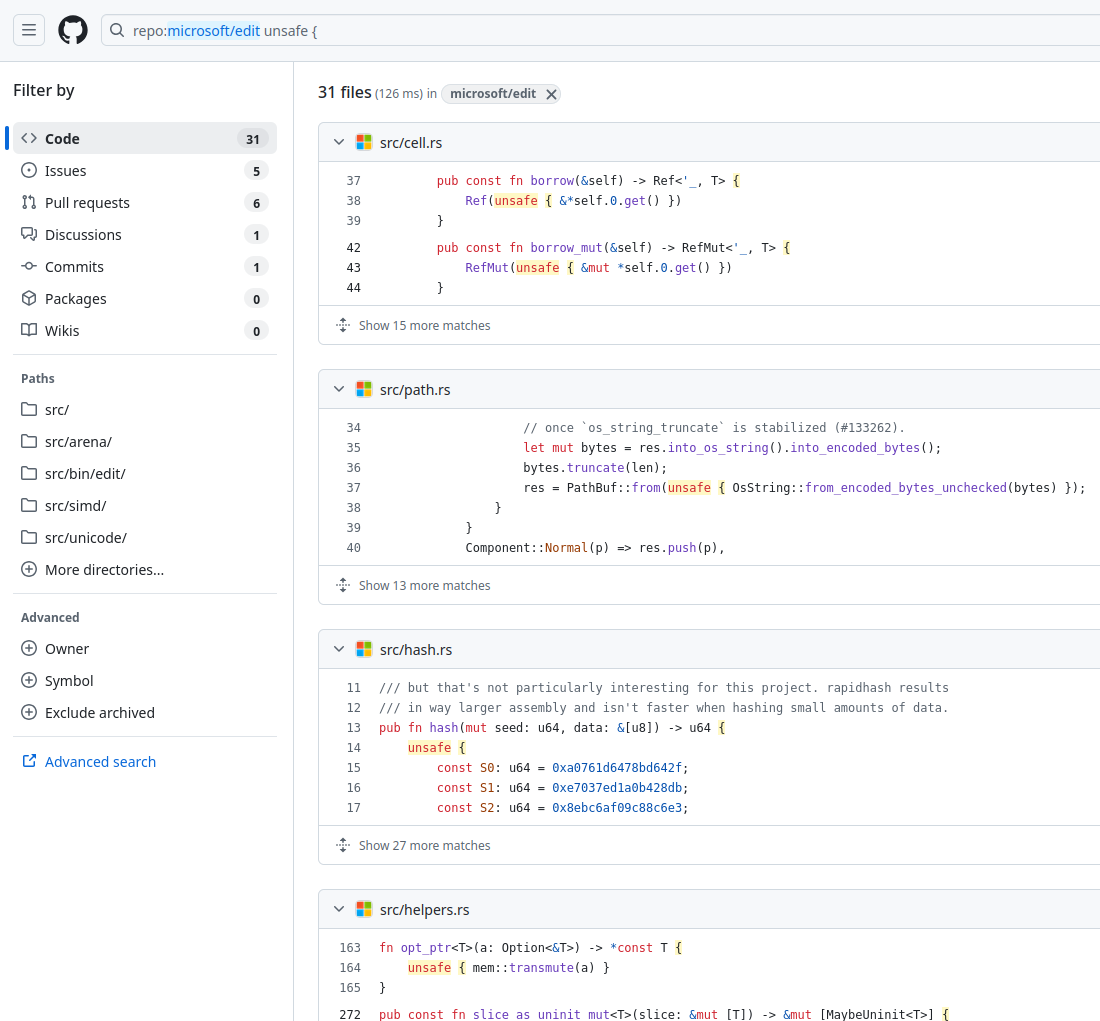Viewport: 1100px width, 1021px height.
Task: Open the src/cell.rs file link
Action: pos(411,142)
